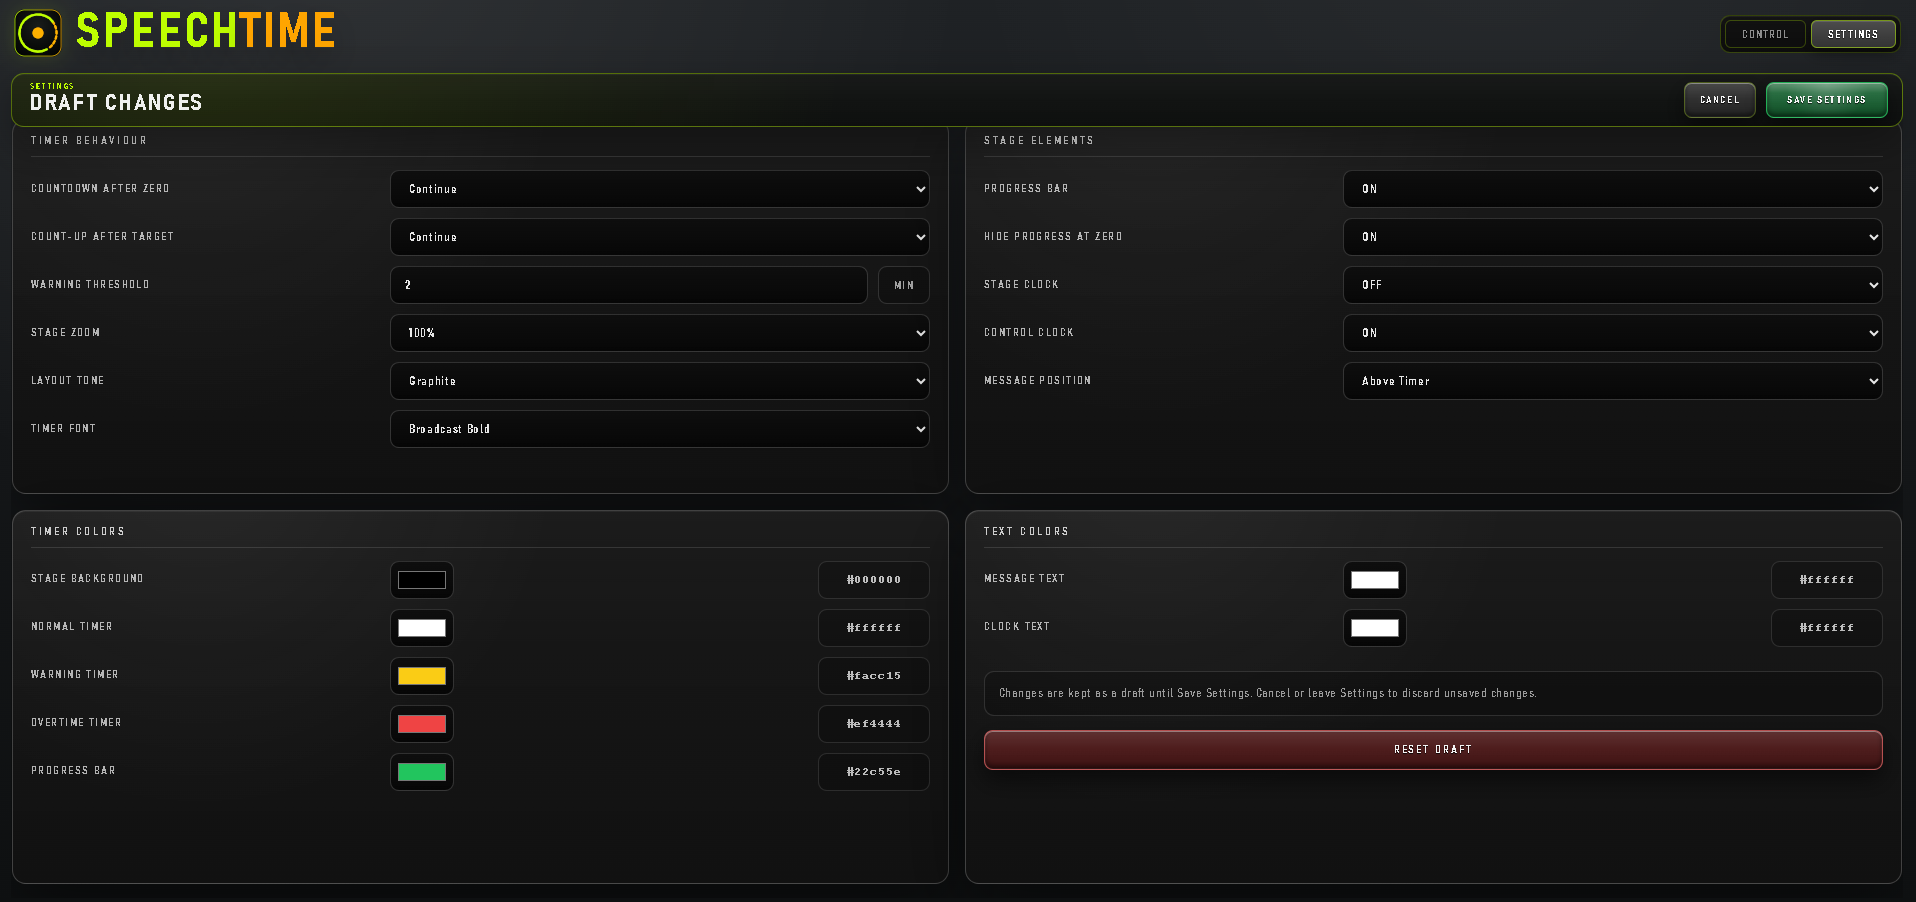Focus the Warning Threshold input field

pyautogui.click(x=629, y=285)
